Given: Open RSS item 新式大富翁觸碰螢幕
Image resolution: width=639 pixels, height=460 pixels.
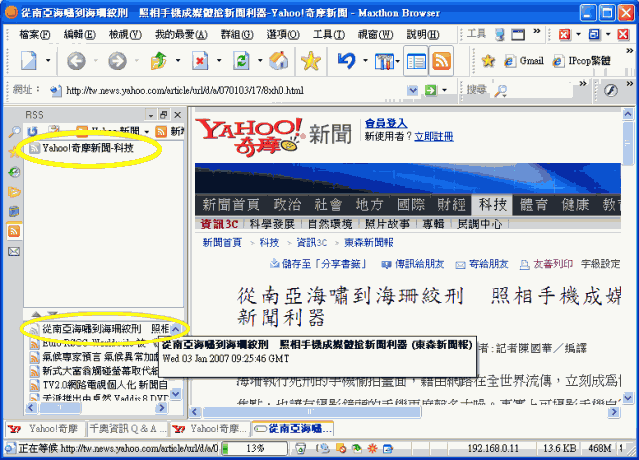Looking at the screenshot, I should 95,371.
